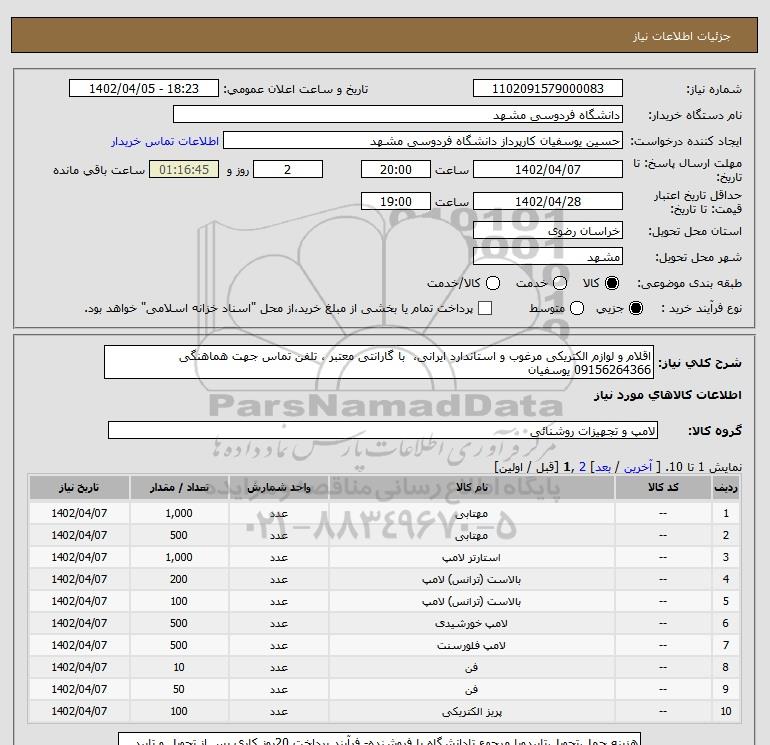Select the جزیی purchase type radio

point(636,308)
